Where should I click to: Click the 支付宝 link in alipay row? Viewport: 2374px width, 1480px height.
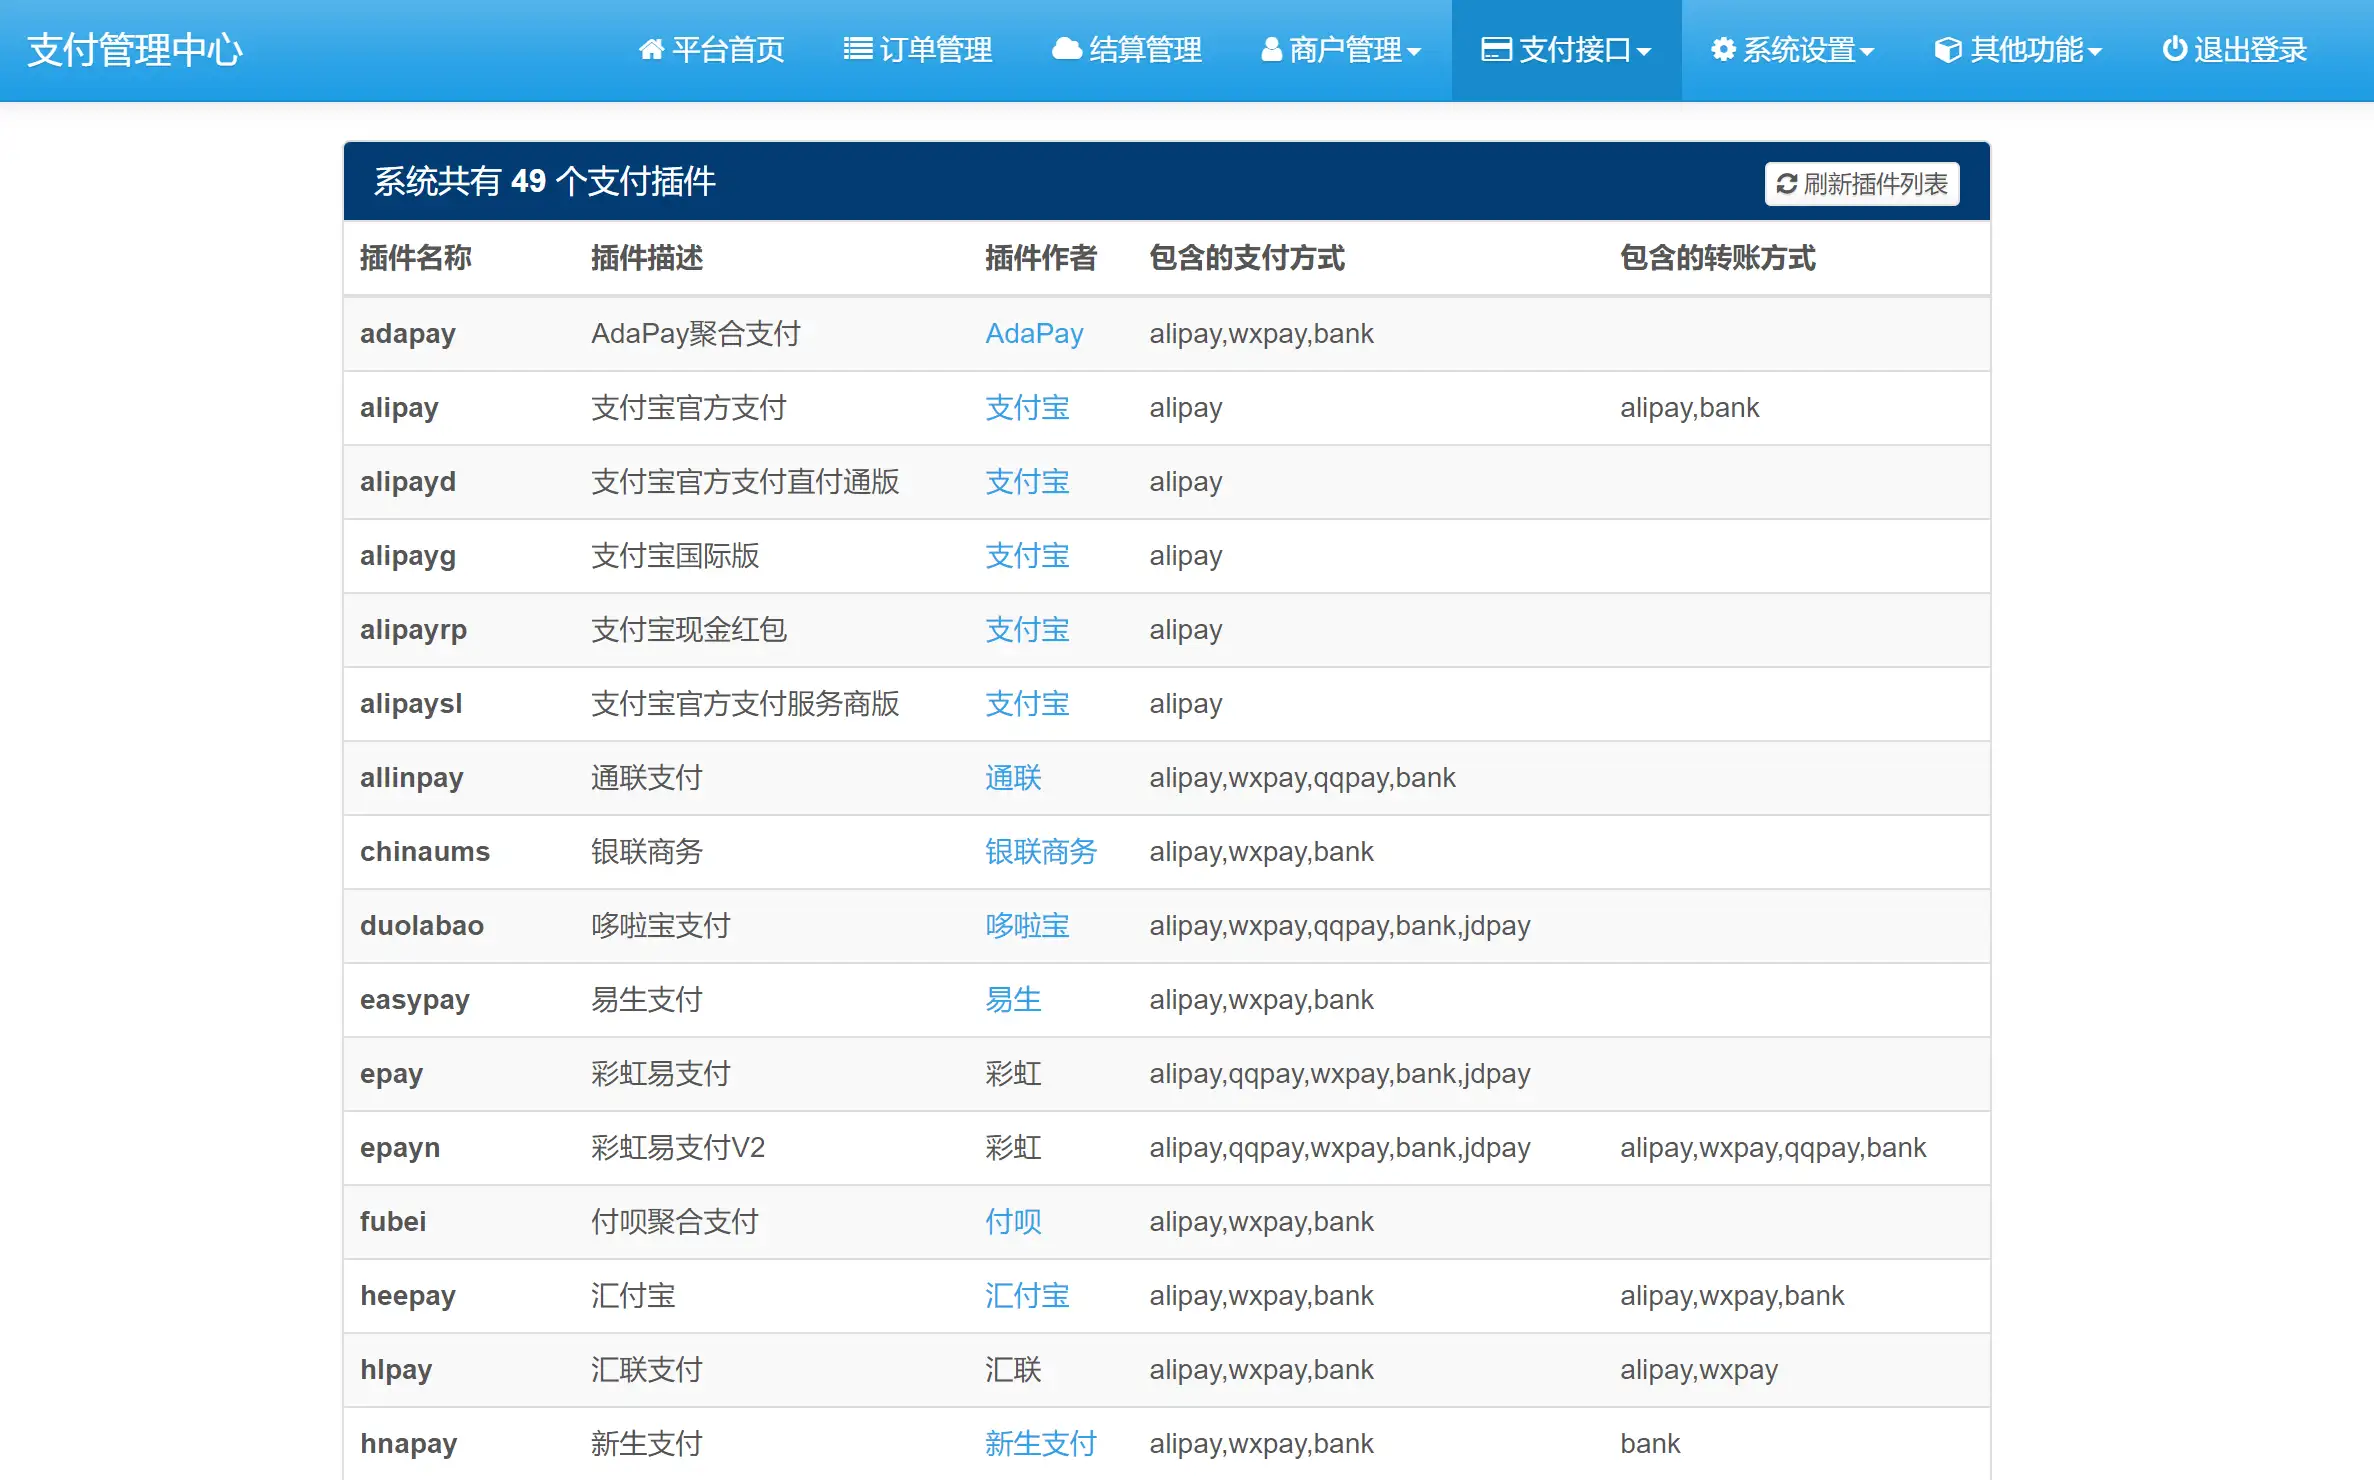click(1026, 408)
